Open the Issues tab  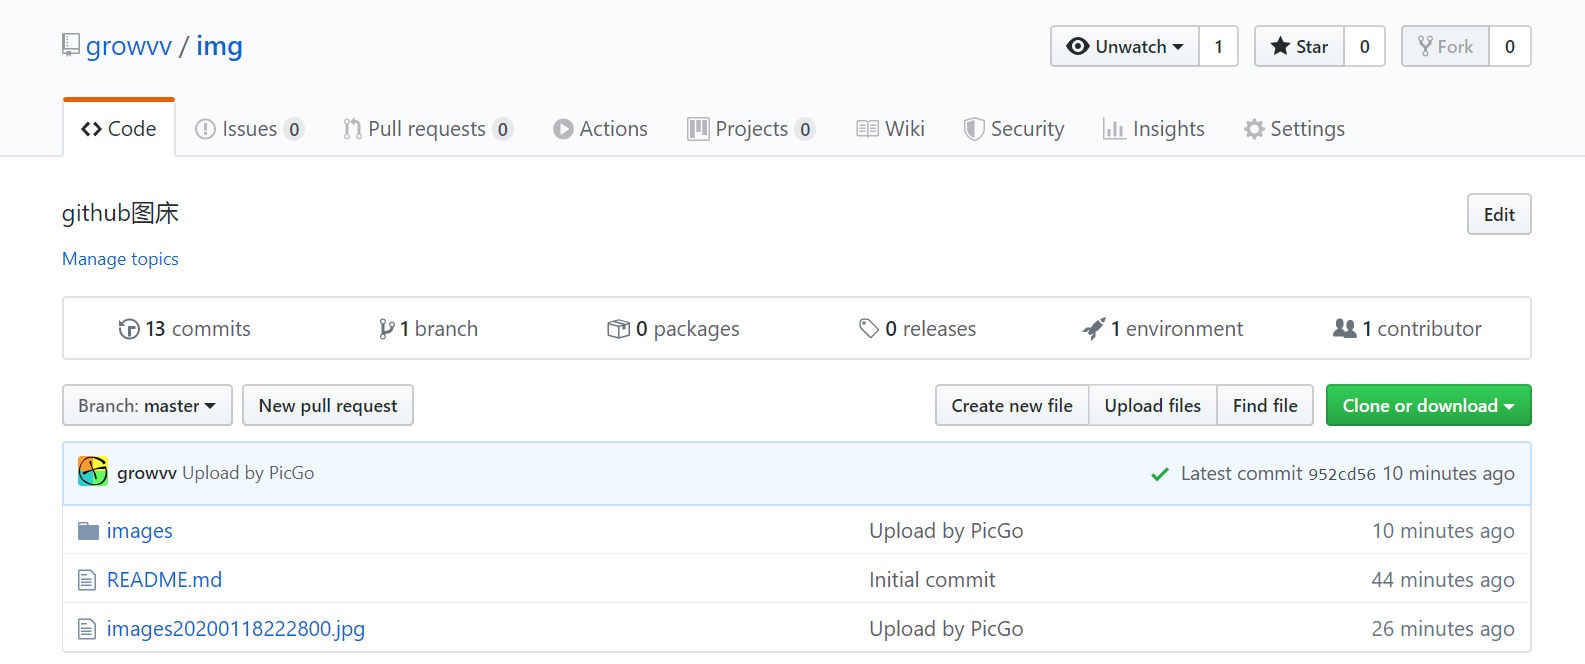(249, 129)
